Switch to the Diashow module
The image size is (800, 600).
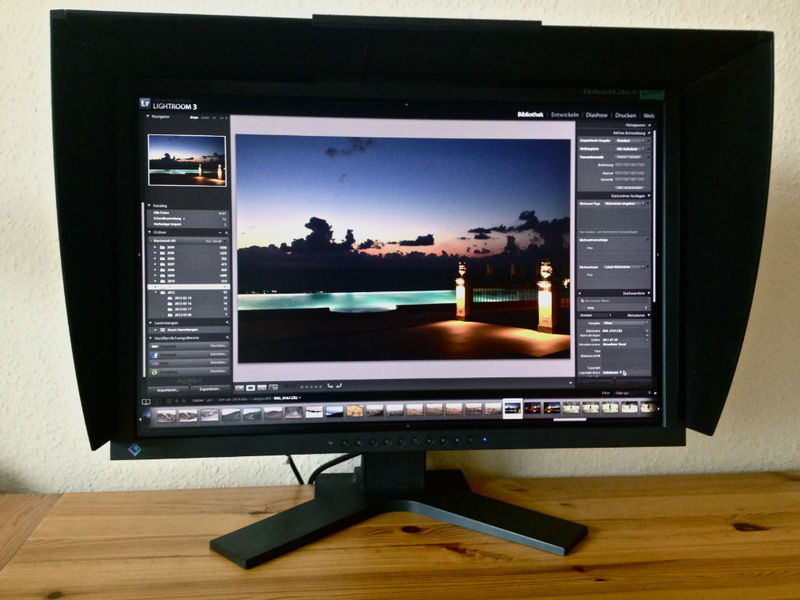click(596, 115)
